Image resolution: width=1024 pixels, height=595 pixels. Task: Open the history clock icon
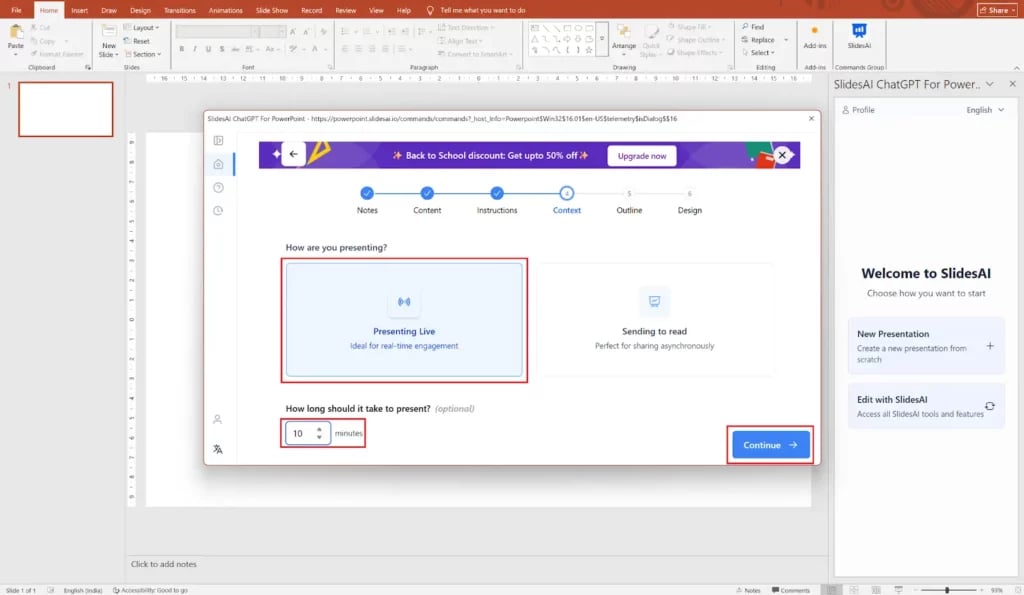pos(218,211)
